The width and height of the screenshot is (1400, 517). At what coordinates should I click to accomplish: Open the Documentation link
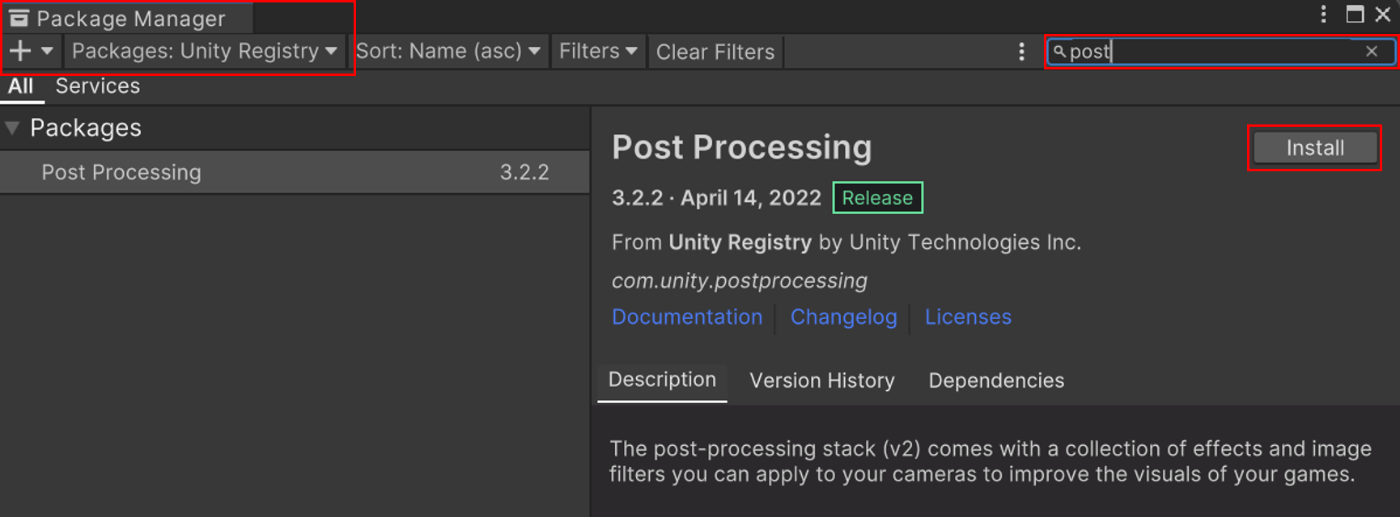pos(687,317)
